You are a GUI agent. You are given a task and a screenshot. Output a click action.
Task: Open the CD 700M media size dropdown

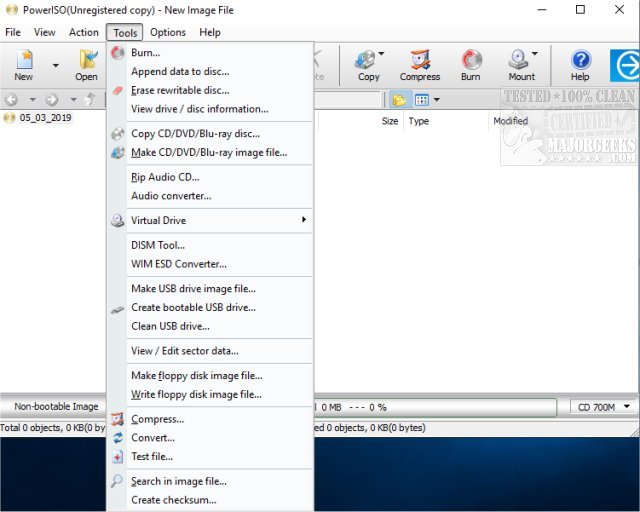(x=604, y=407)
